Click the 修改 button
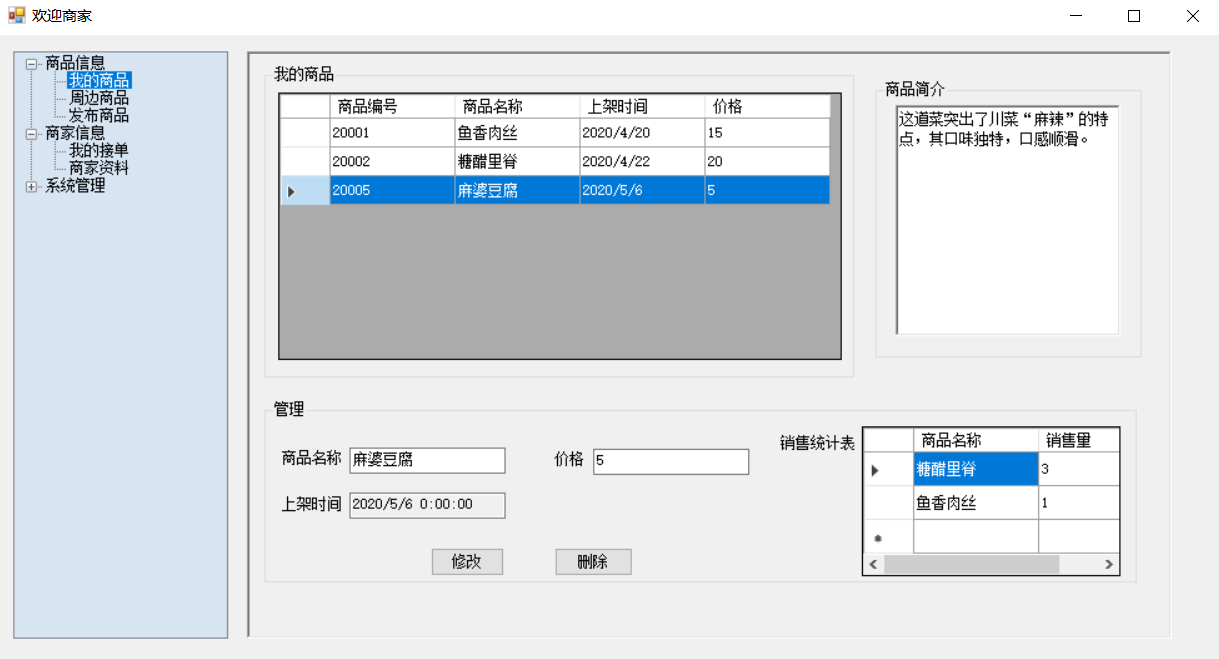 (467, 561)
